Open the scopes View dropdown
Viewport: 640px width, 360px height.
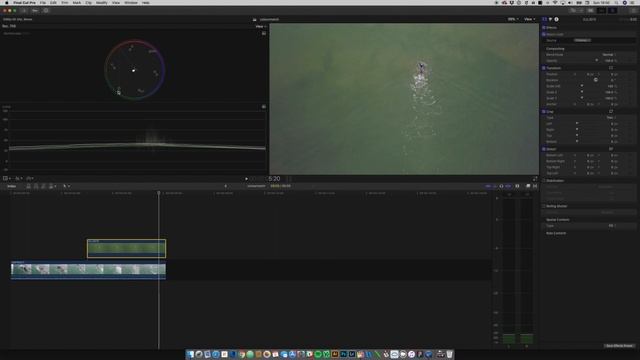click(260, 27)
